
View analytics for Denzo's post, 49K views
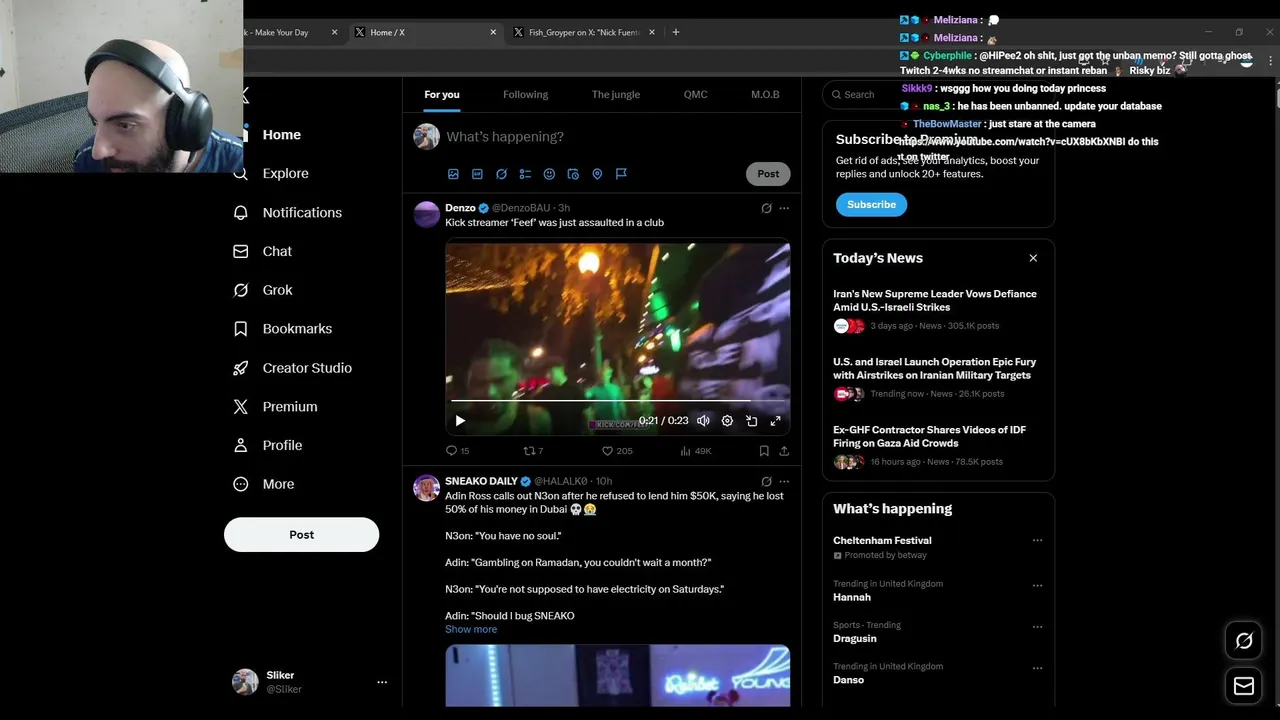pyautogui.click(x=696, y=451)
